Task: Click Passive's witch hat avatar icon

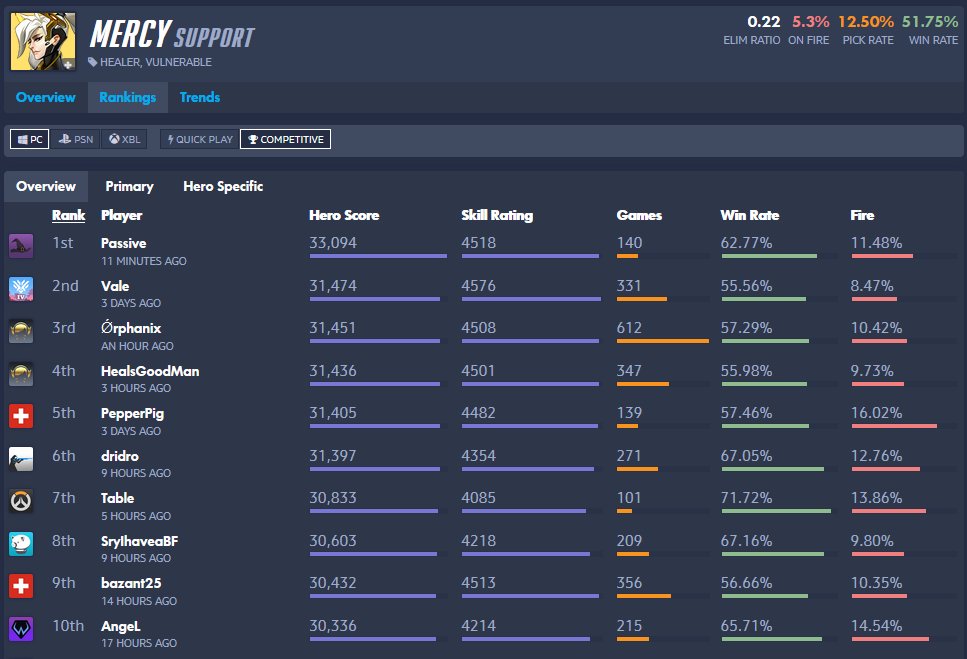Action: pos(21,246)
